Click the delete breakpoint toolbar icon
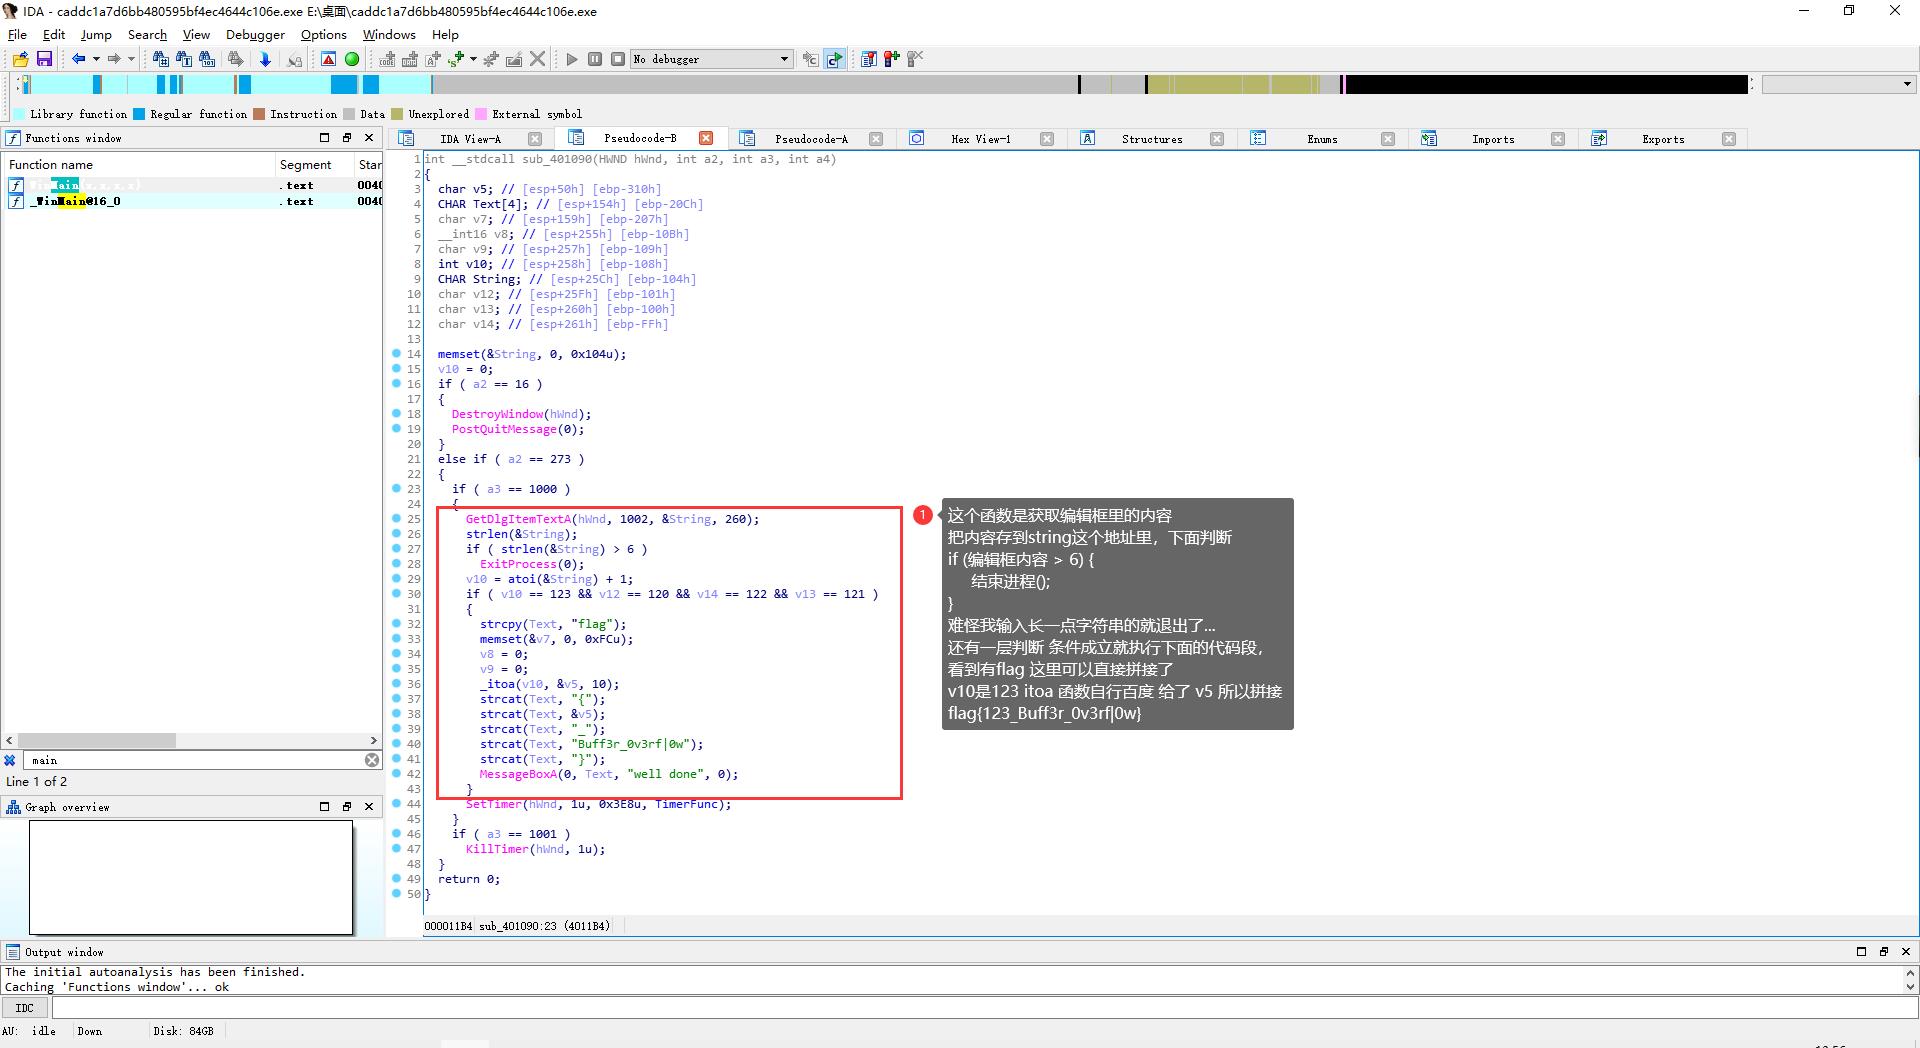Viewport: 1920px width, 1048px height. click(x=914, y=59)
